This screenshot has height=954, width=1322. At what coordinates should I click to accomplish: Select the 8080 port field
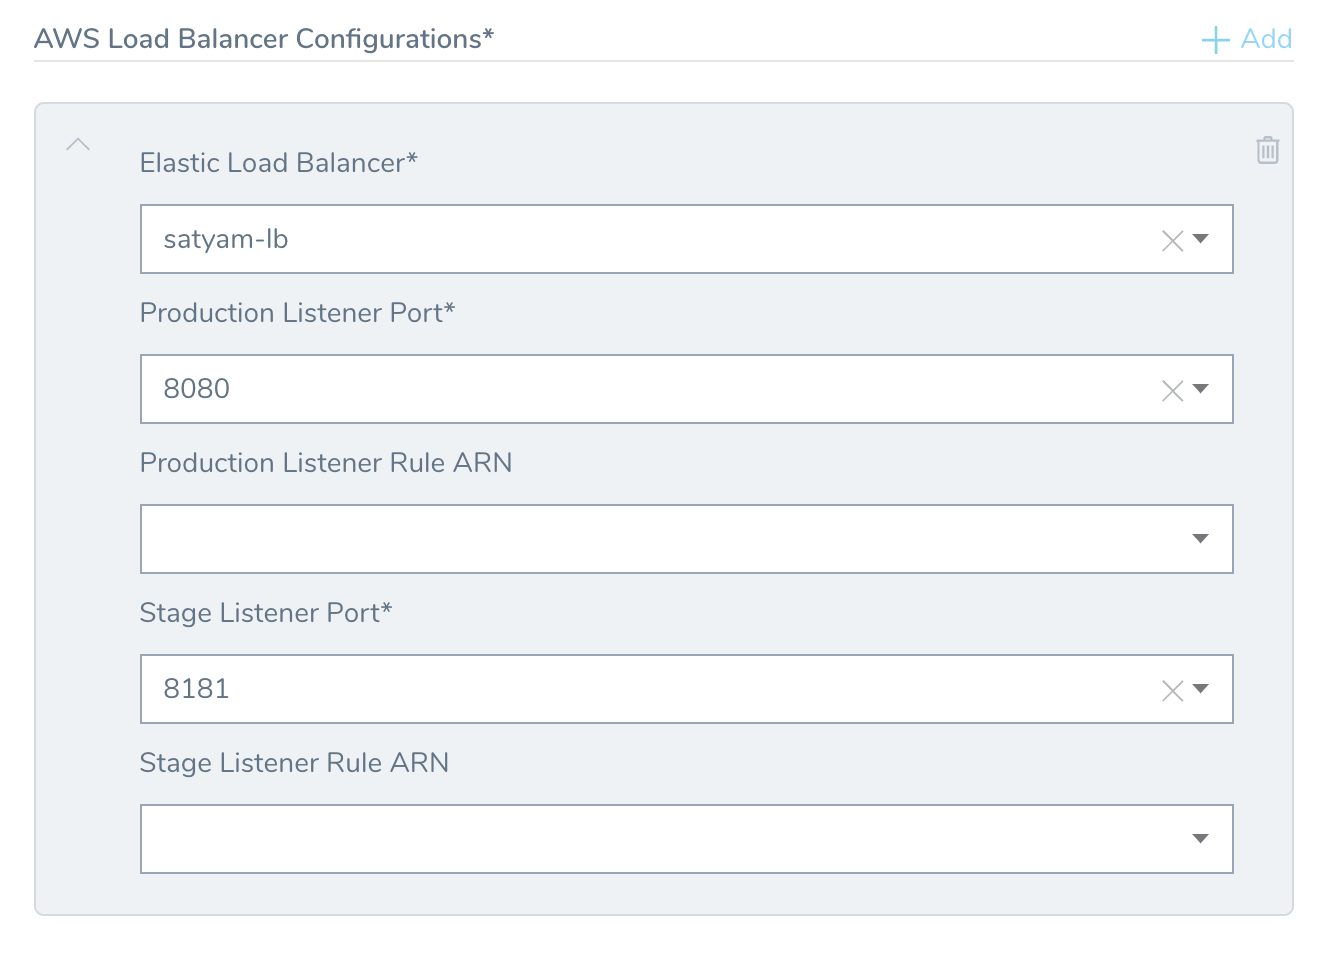click(x=686, y=389)
